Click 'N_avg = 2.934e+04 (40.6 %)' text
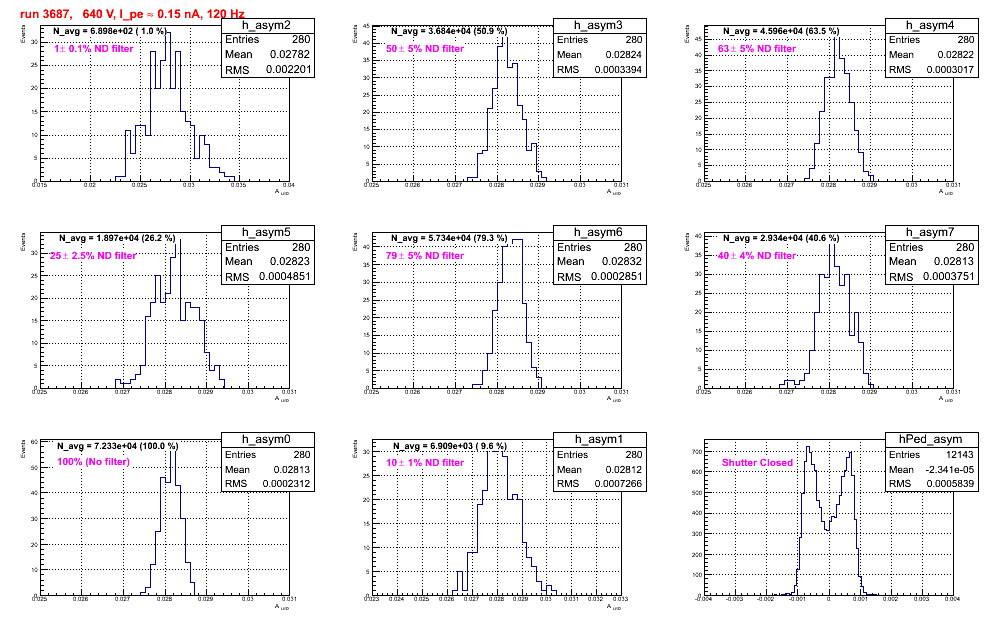Screen dimensions: 996x622 781,238
